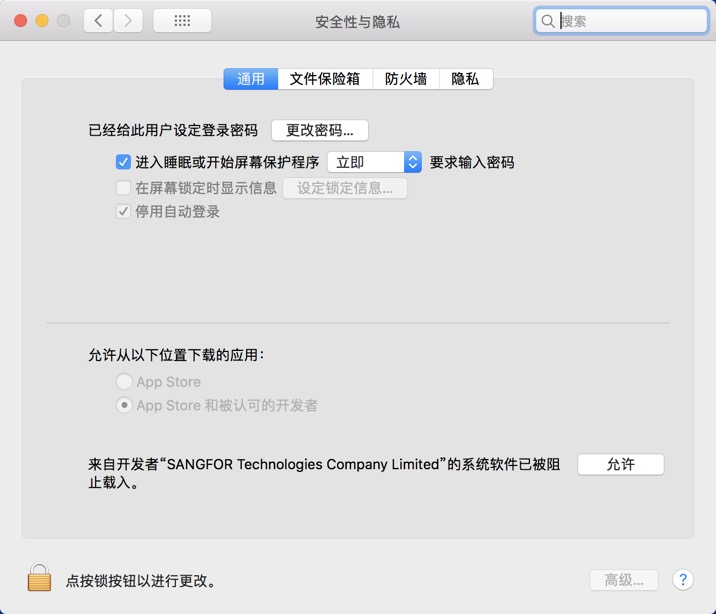Click into the 搜索 search field

click(x=630, y=21)
